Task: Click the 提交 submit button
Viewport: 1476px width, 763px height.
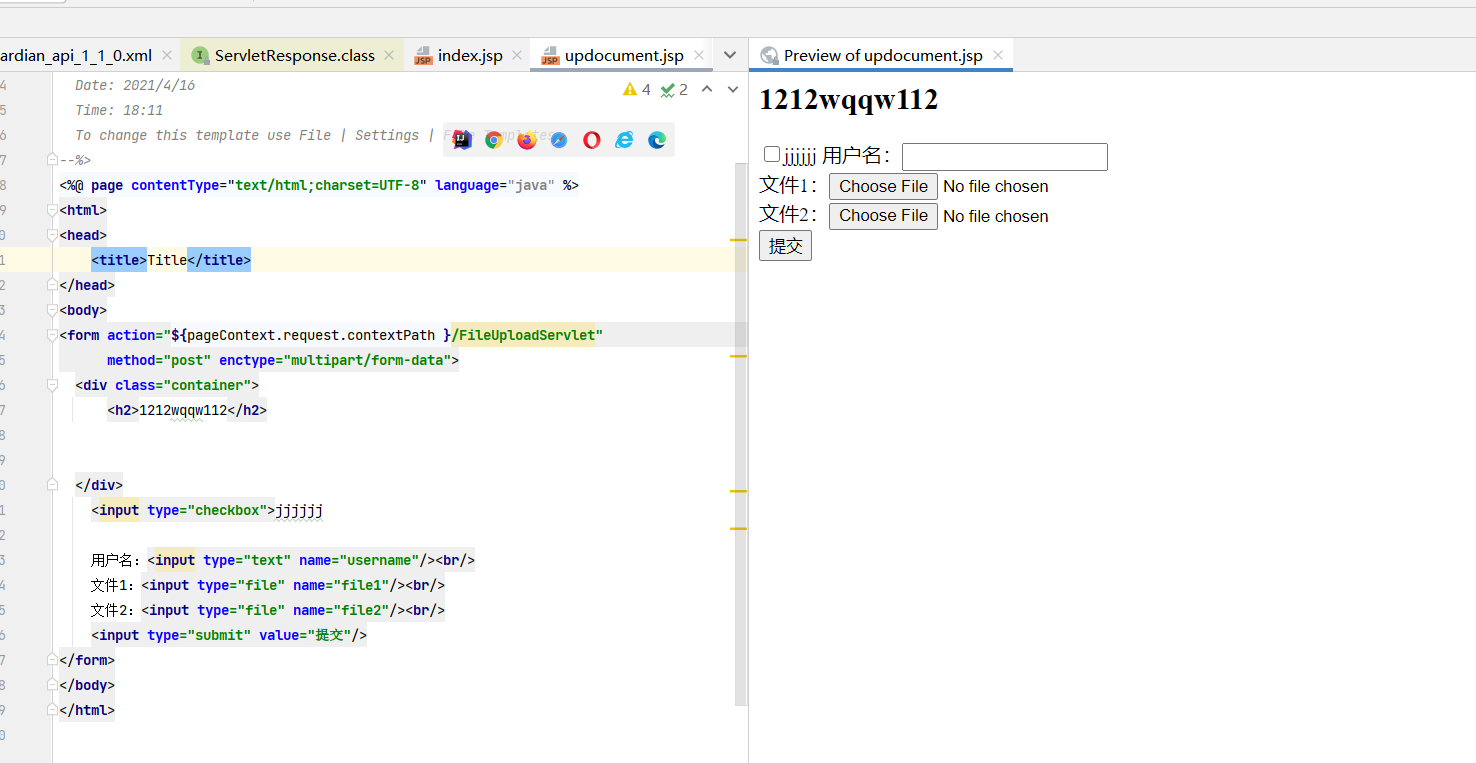Action: [x=785, y=246]
